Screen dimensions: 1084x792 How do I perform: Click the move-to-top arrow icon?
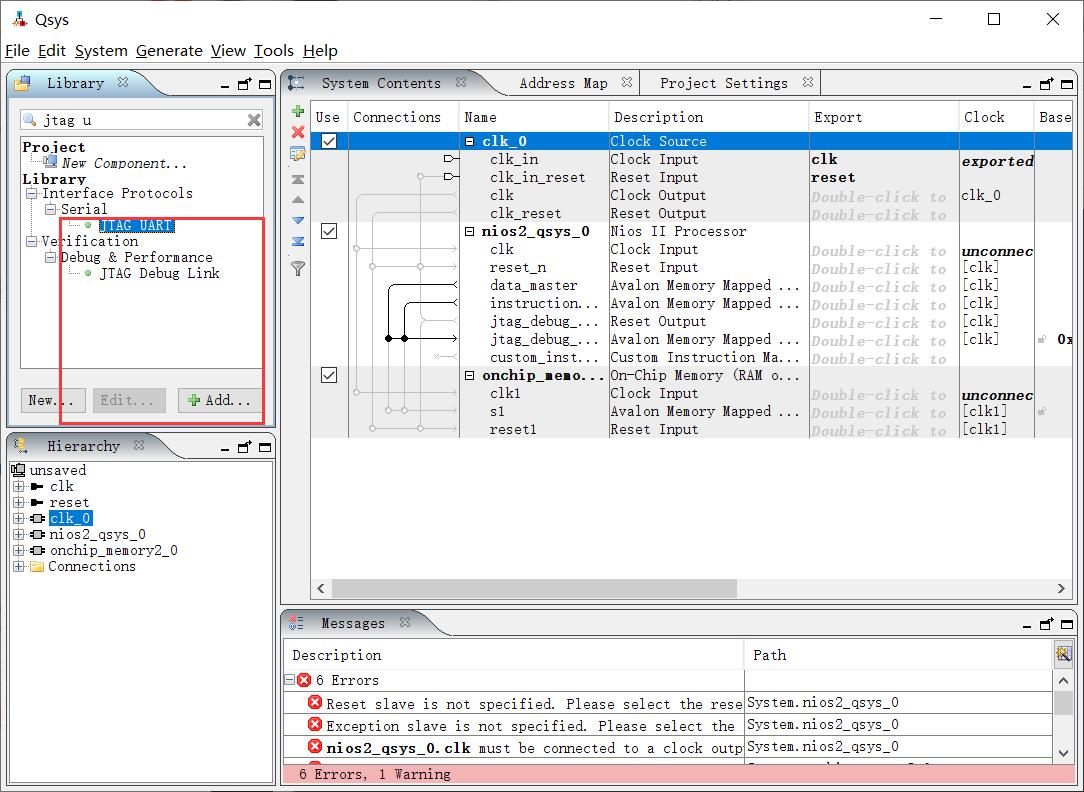pos(298,179)
